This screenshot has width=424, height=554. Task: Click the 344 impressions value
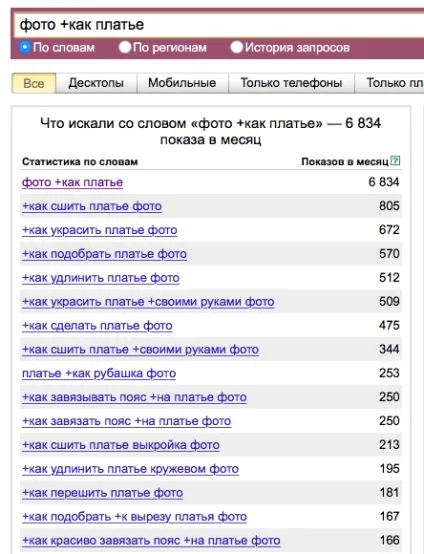(x=389, y=349)
